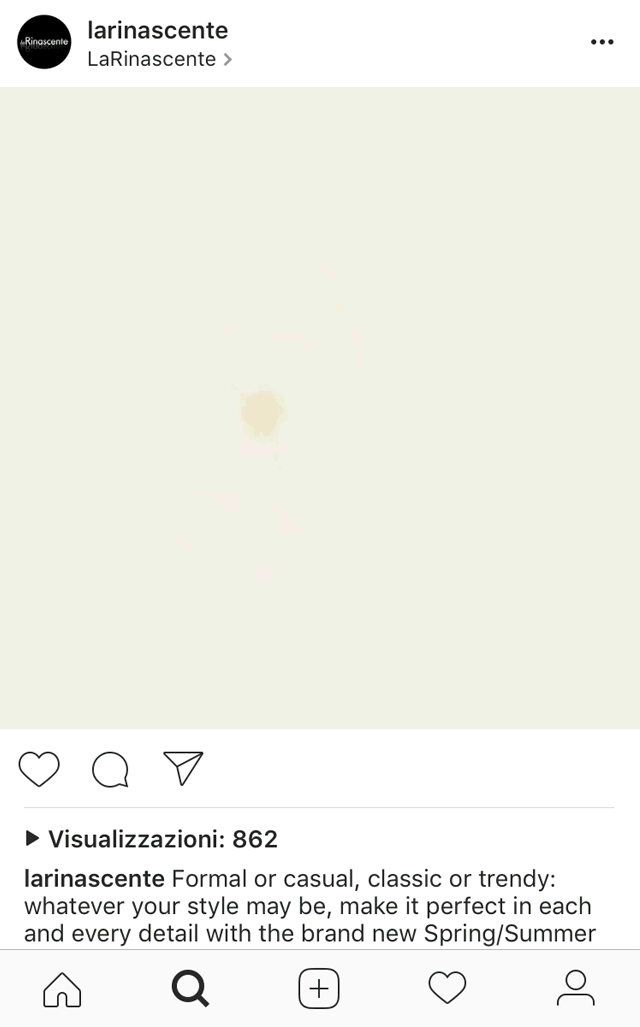Tap the larinascente username in post header
640x1027 pixels.
click(157, 30)
